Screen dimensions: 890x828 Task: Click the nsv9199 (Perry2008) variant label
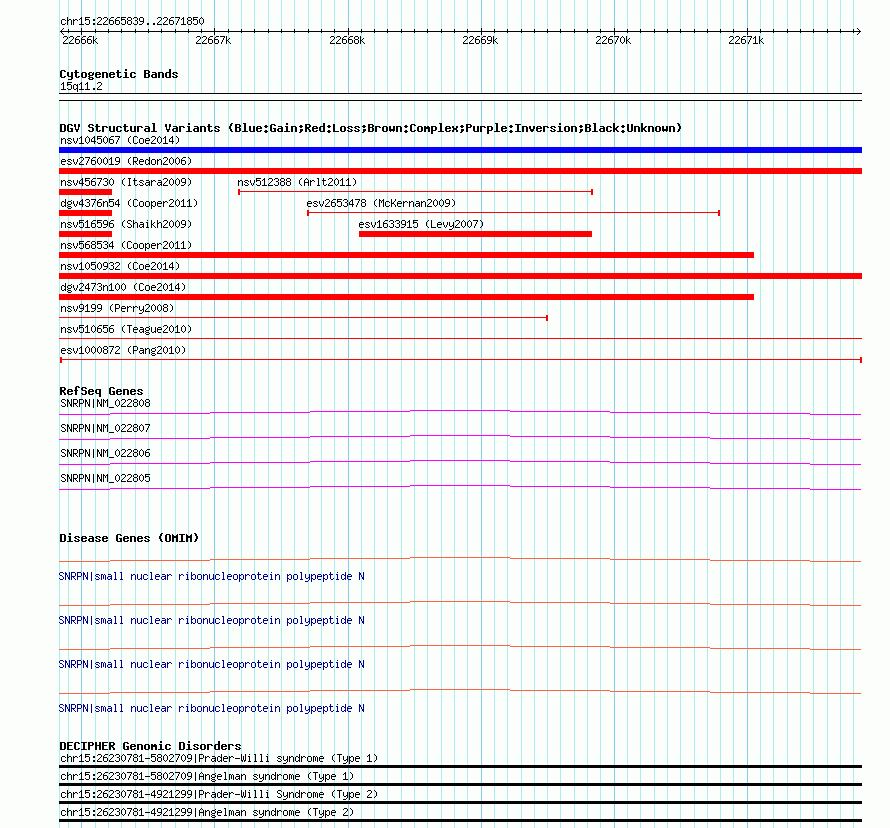tap(117, 308)
